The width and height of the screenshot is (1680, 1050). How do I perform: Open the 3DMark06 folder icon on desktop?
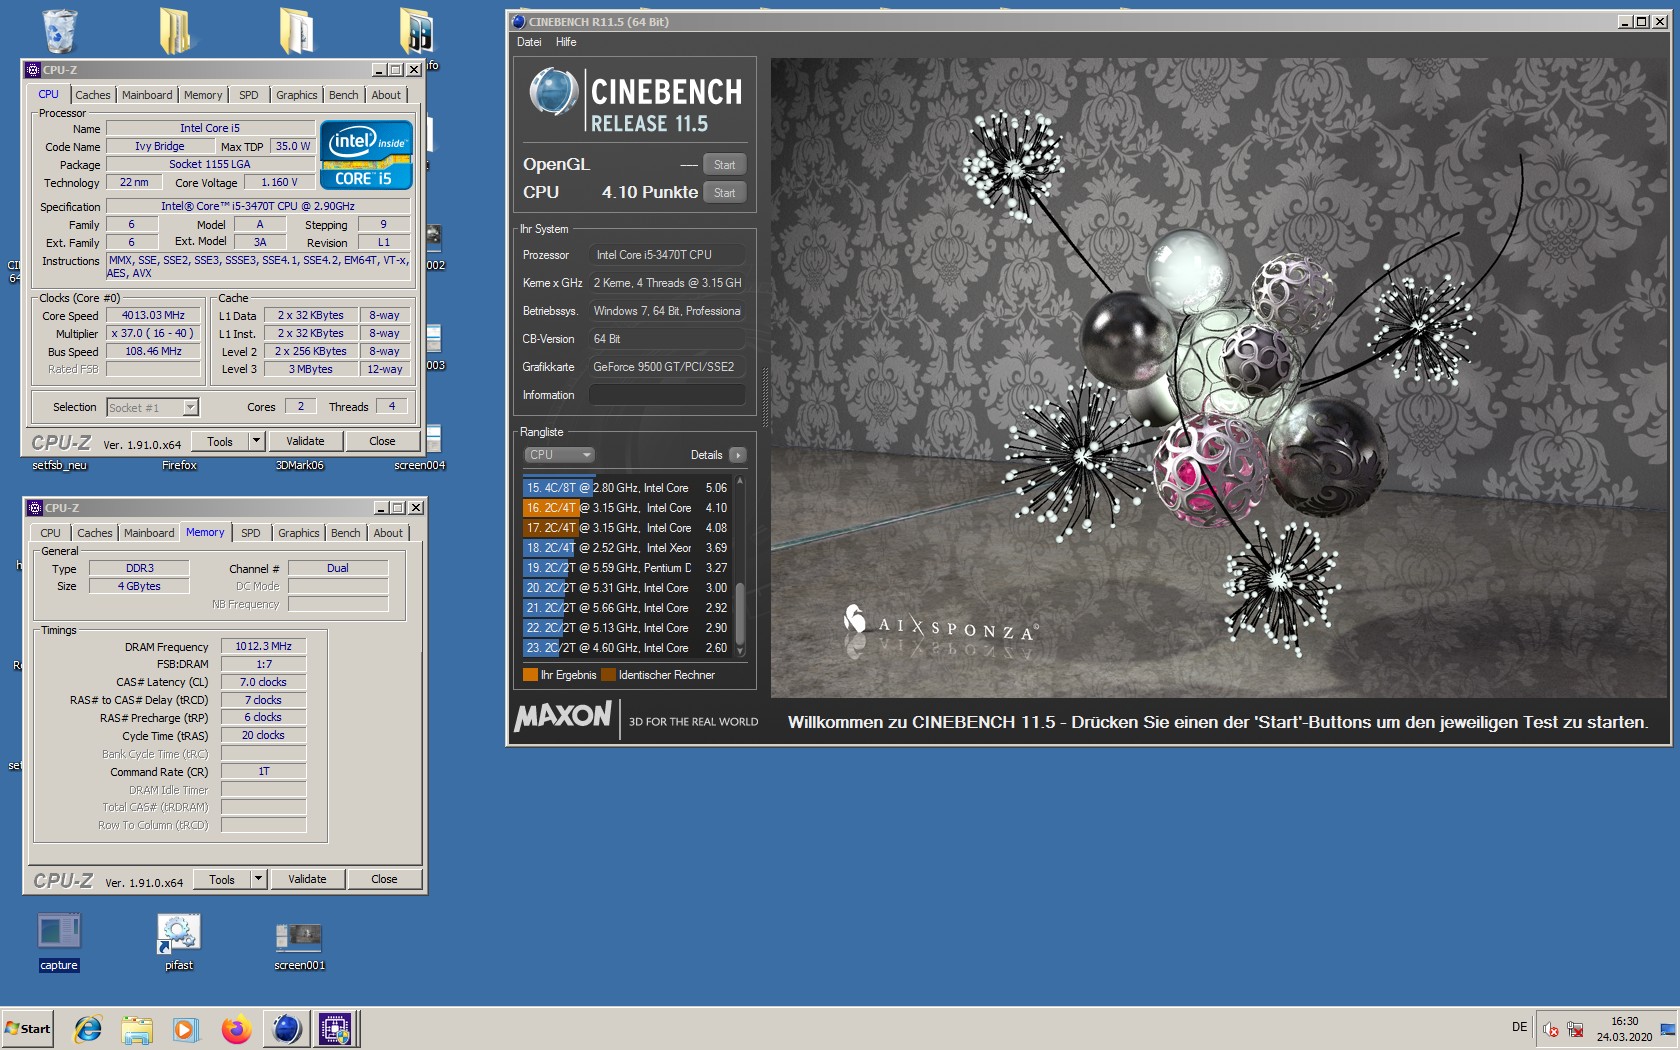300,465
